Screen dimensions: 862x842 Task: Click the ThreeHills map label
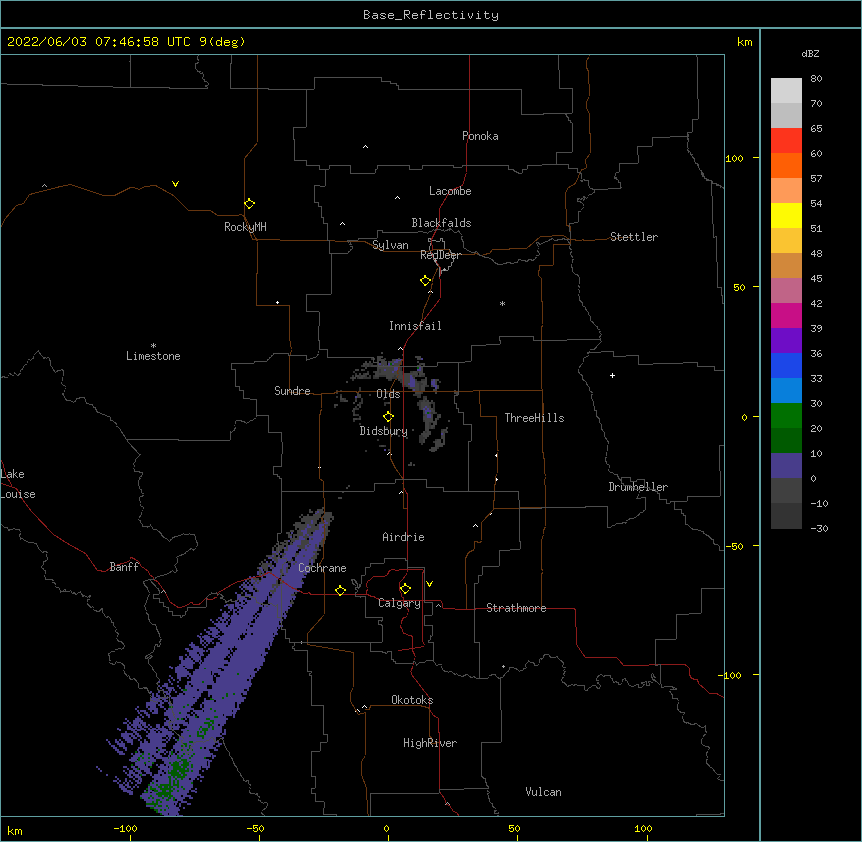(x=534, y=418)
